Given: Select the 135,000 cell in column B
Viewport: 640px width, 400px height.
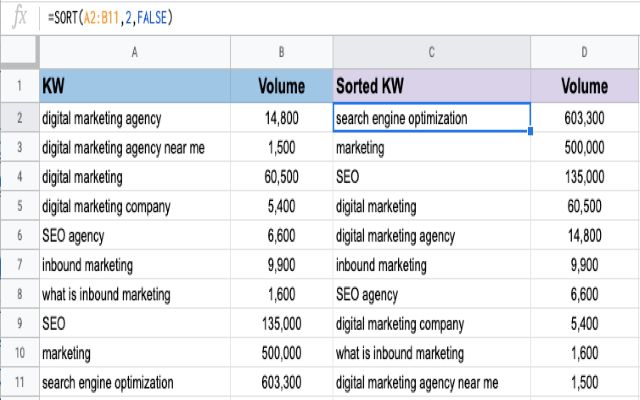Looking at the screenshot, I should (x=281, y=324).
